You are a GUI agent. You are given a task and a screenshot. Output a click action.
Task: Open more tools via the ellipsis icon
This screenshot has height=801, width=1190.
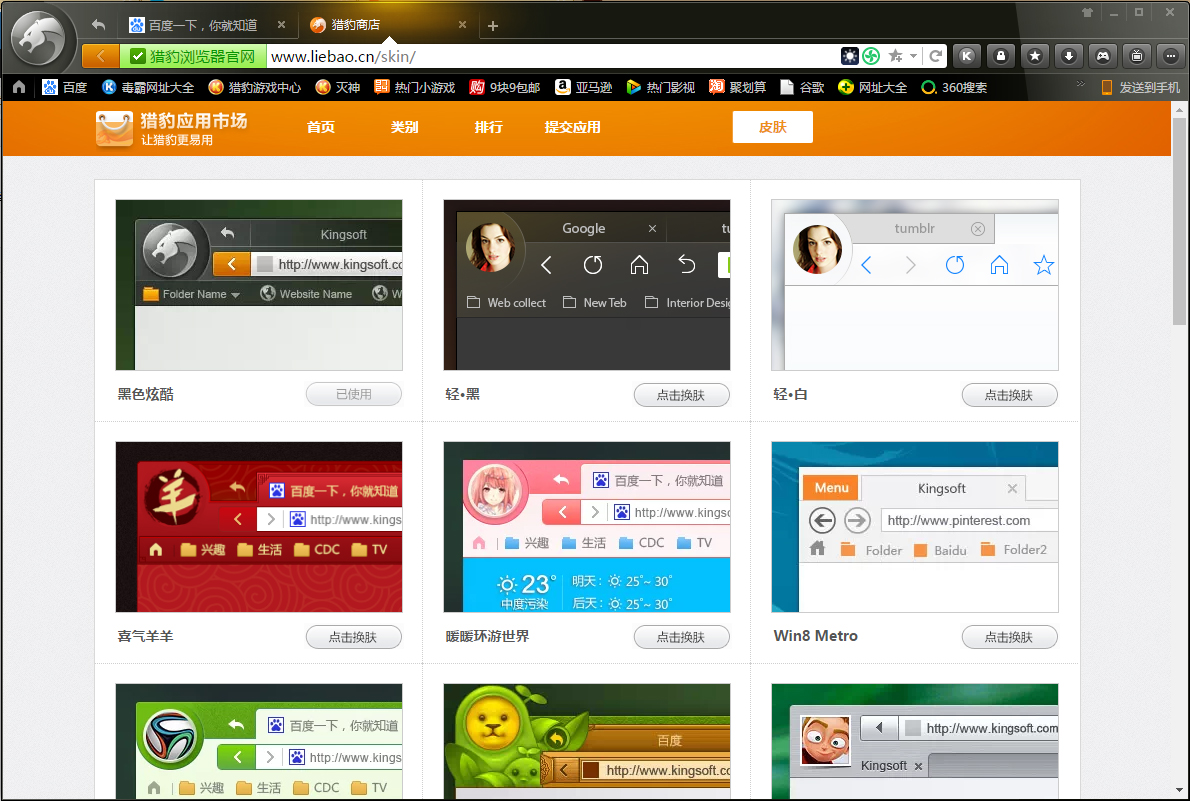point(1170,57)
